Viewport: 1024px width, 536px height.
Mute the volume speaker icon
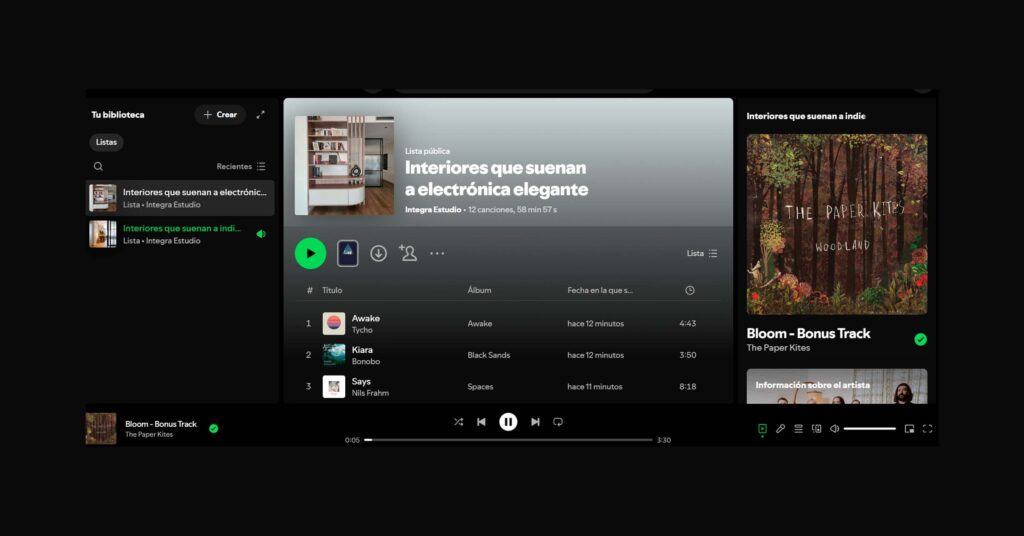click(834, 428)
